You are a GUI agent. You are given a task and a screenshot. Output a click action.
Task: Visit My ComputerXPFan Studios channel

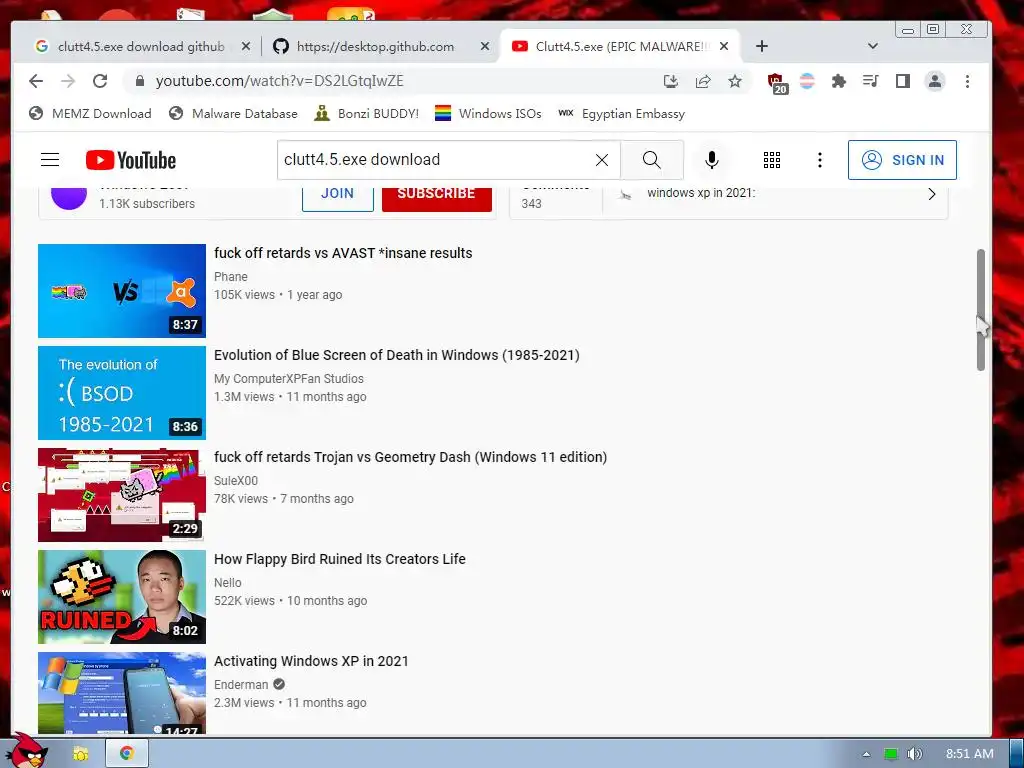[289, 379]
